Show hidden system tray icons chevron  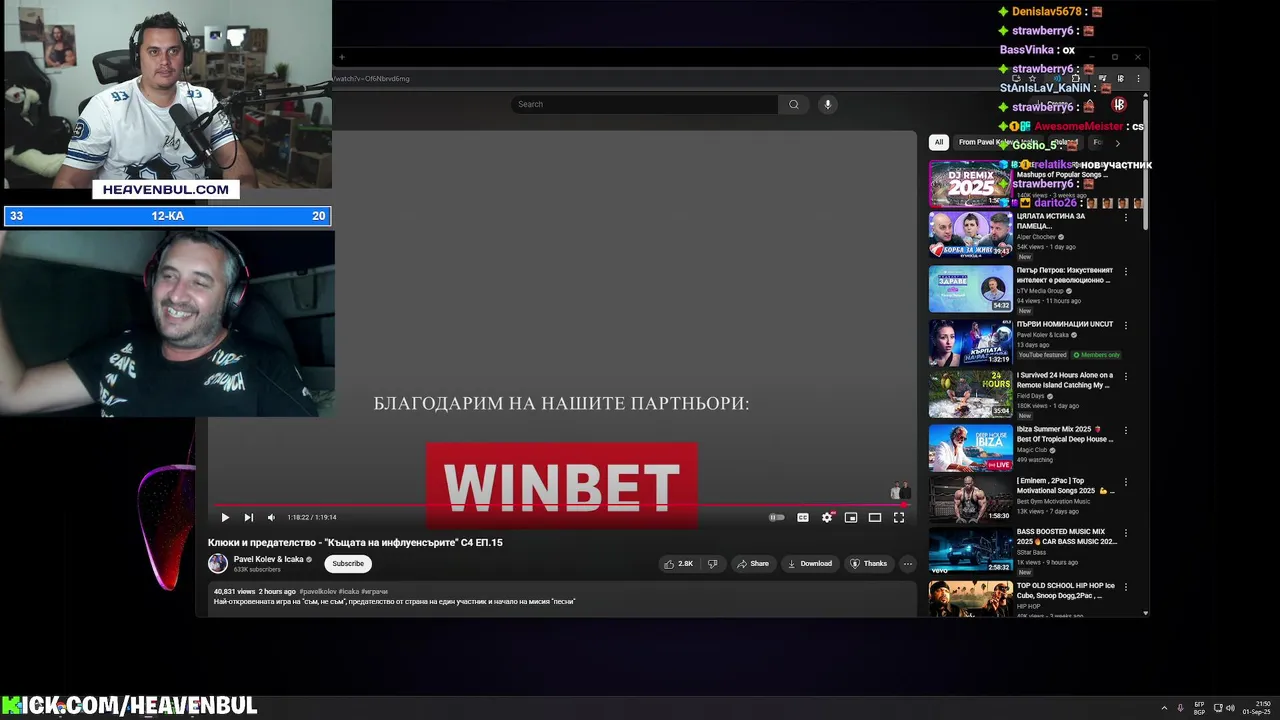tap(1164, 708)
